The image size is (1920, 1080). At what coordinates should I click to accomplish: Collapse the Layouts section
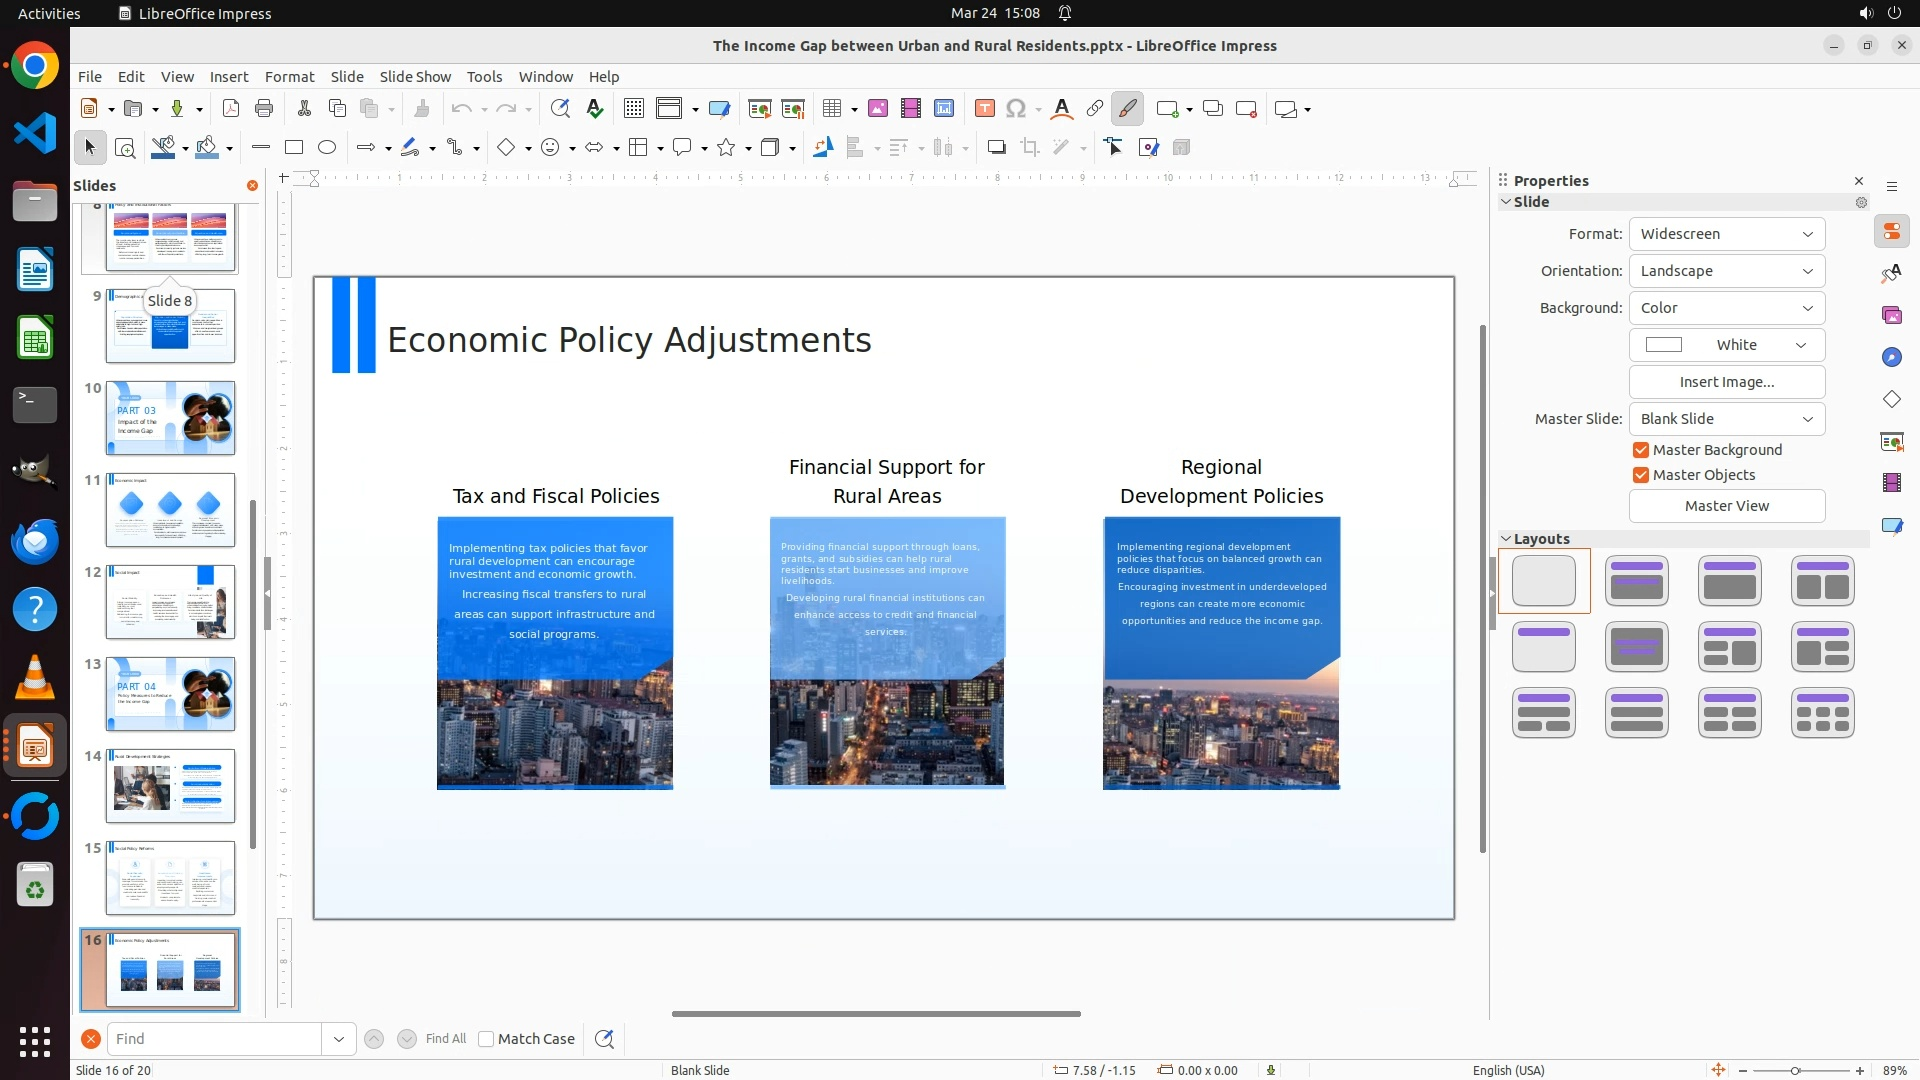pyautogui.click(x=1506, y=539)
